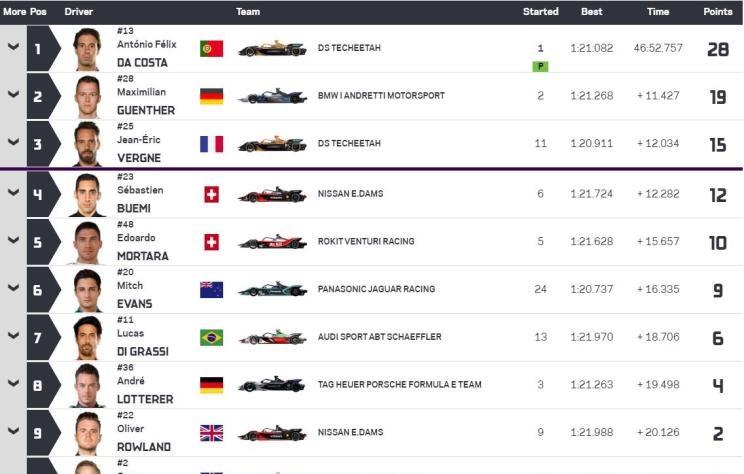Screen dimensions: 744x474
Task: Click the UK flag beside Rowland
Action: point(212,433)
